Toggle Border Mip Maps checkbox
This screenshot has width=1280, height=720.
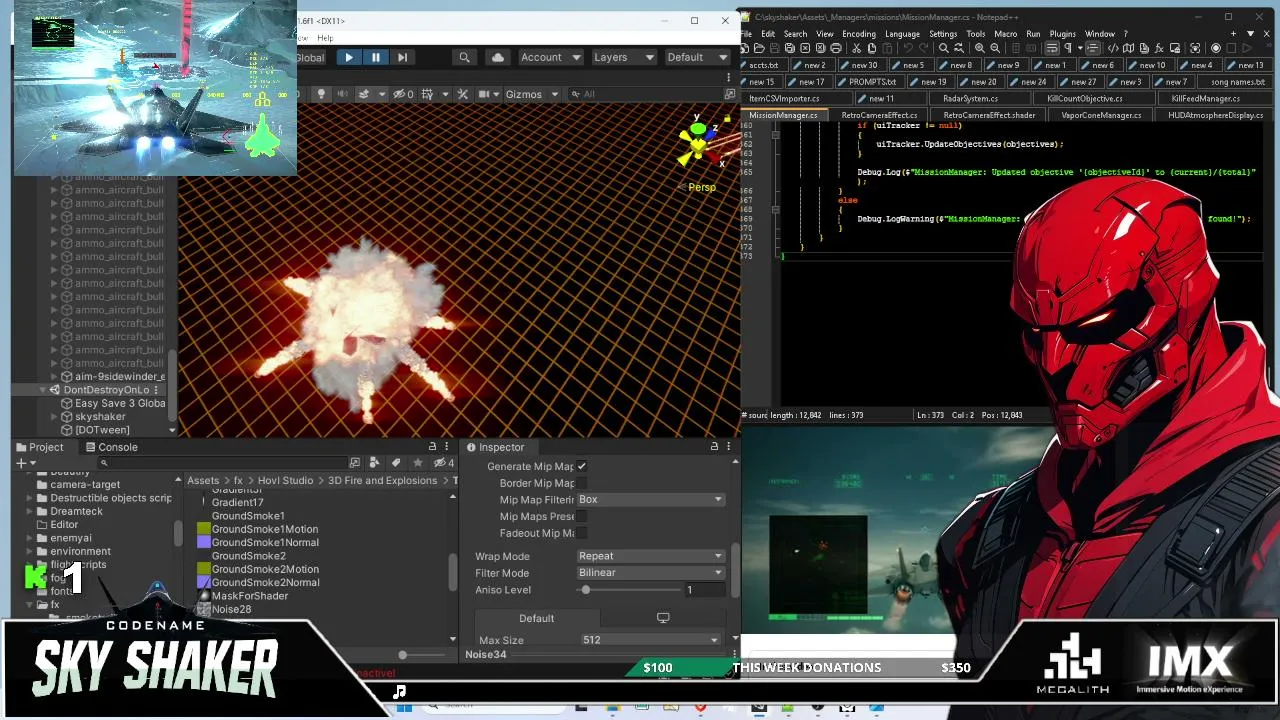pyautogui.click(x=581, y=483)
